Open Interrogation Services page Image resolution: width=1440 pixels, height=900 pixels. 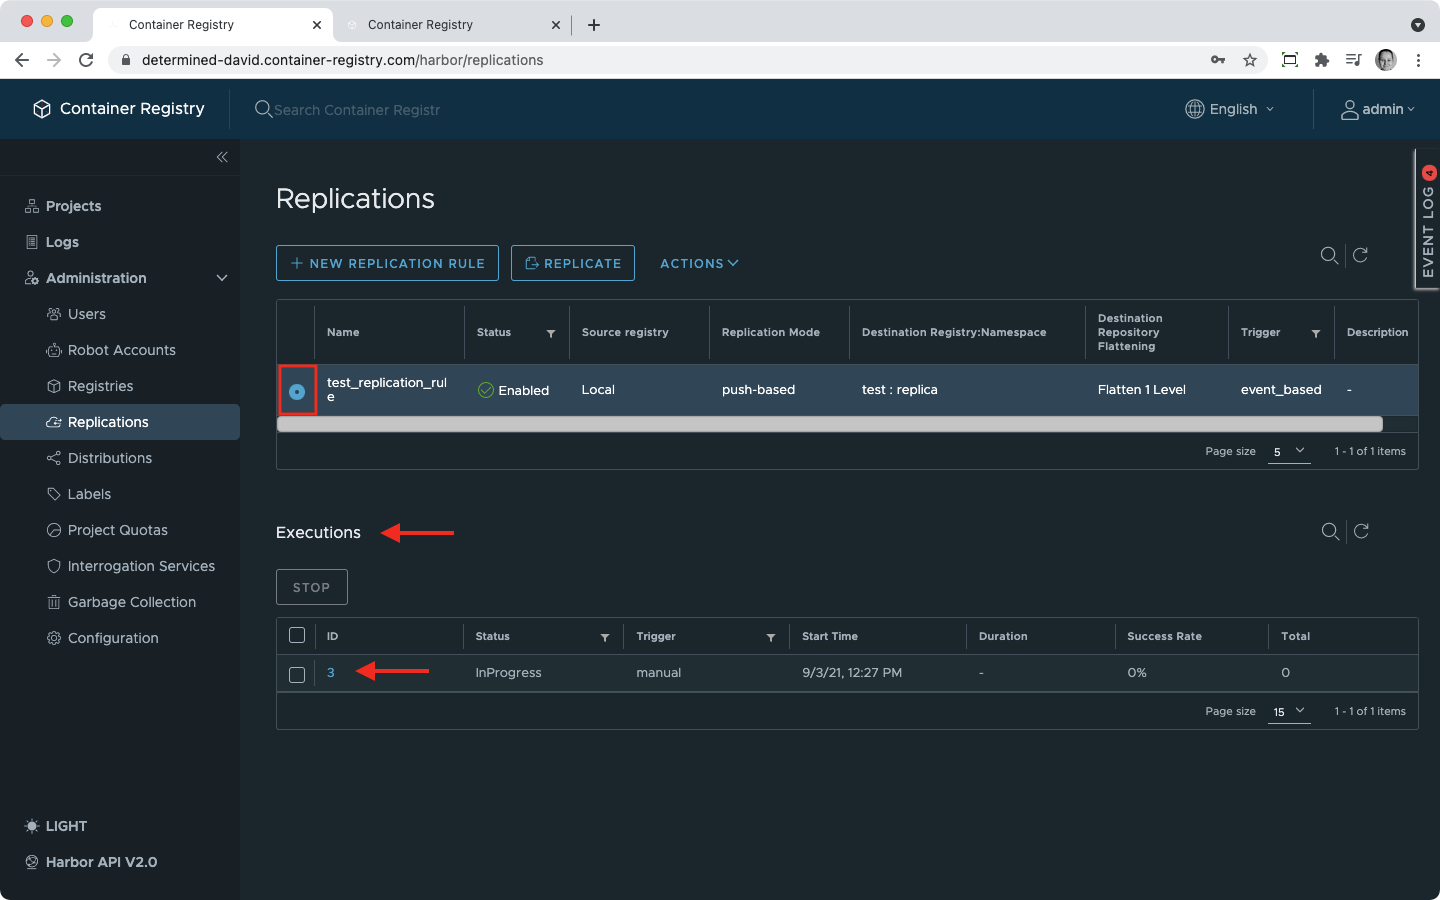141,566
